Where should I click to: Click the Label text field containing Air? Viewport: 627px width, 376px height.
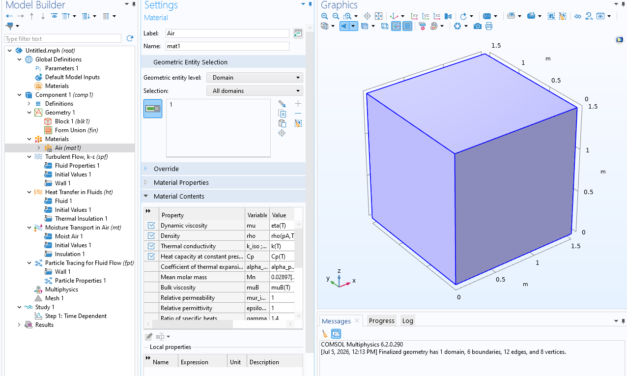[227, 34]
